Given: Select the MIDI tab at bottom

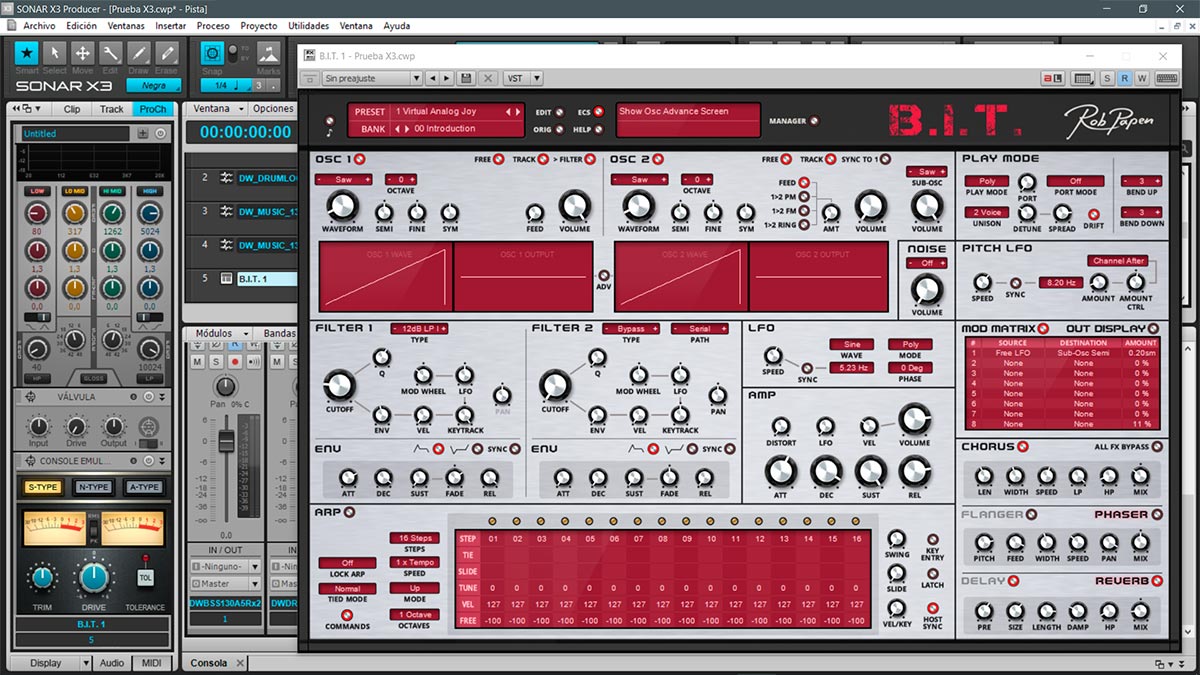Looking at the screenshot, I should pos(153,663).
